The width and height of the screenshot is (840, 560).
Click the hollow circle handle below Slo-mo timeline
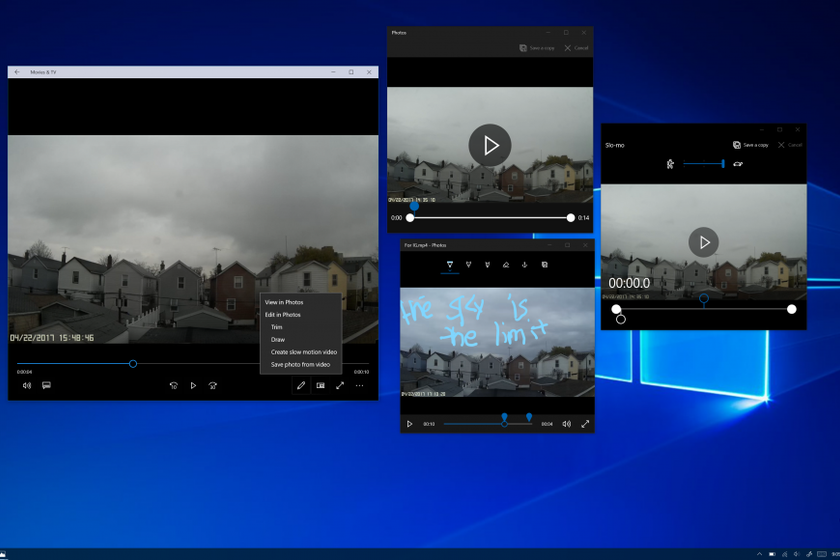[621, 319]
